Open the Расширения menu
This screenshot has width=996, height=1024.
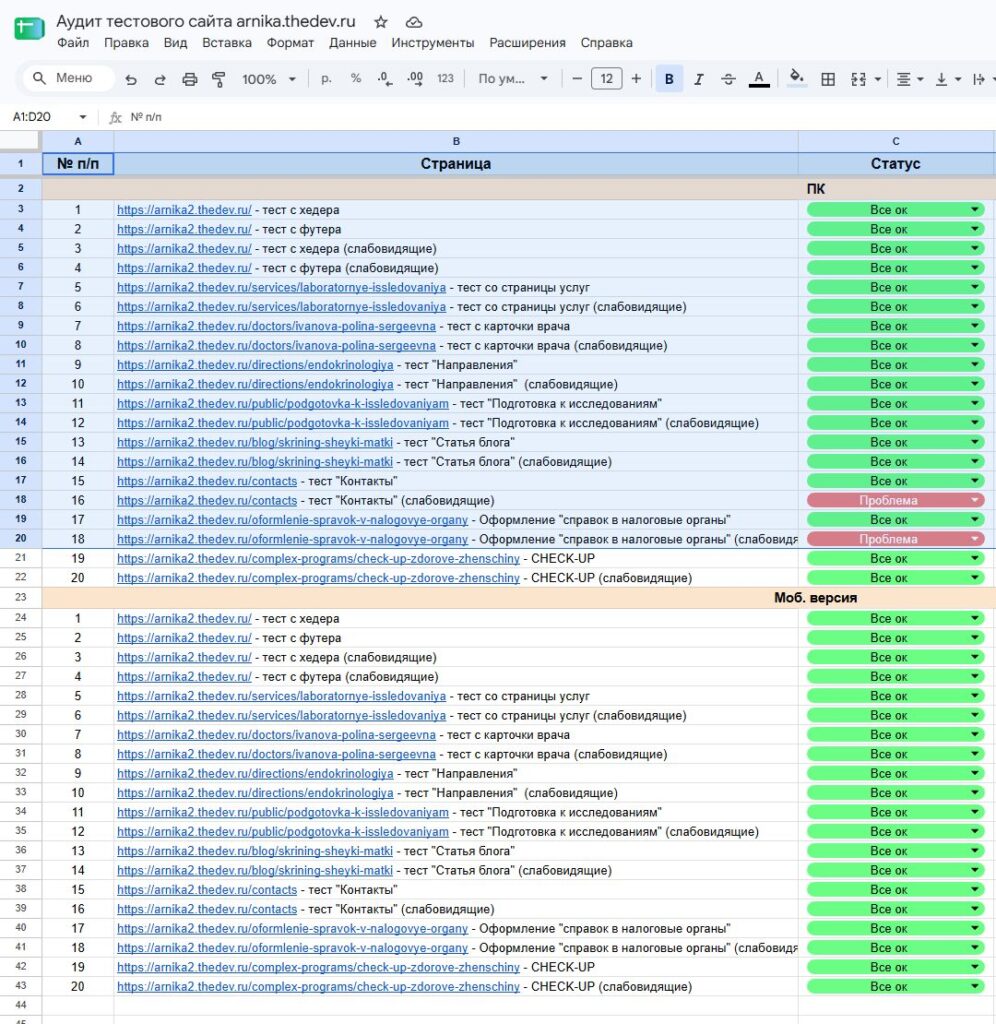click(527, 42)
